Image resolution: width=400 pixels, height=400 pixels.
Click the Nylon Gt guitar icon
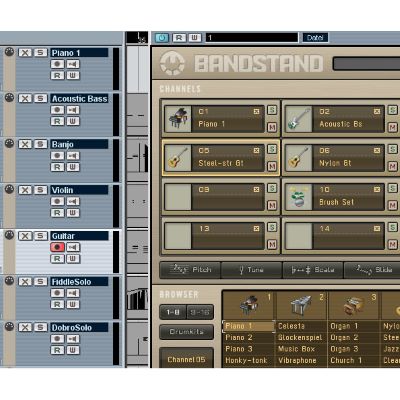click(x=299, y=158)
